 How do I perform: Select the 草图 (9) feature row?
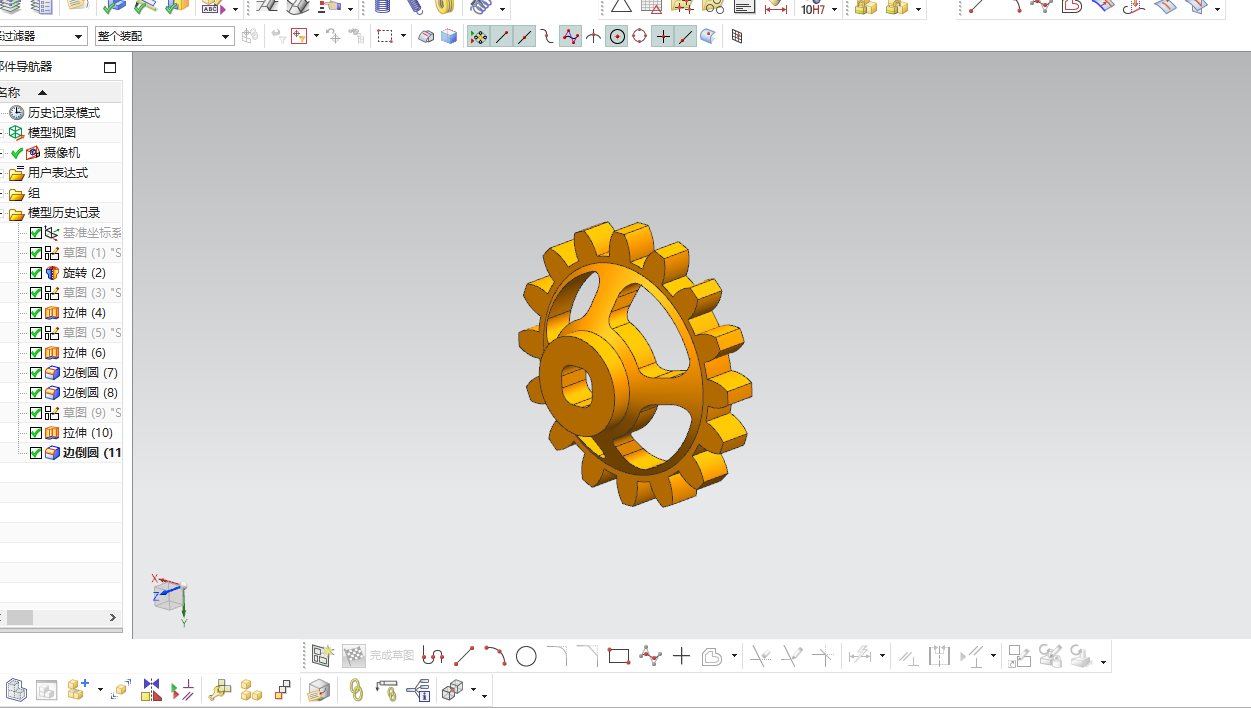(92, 413)
